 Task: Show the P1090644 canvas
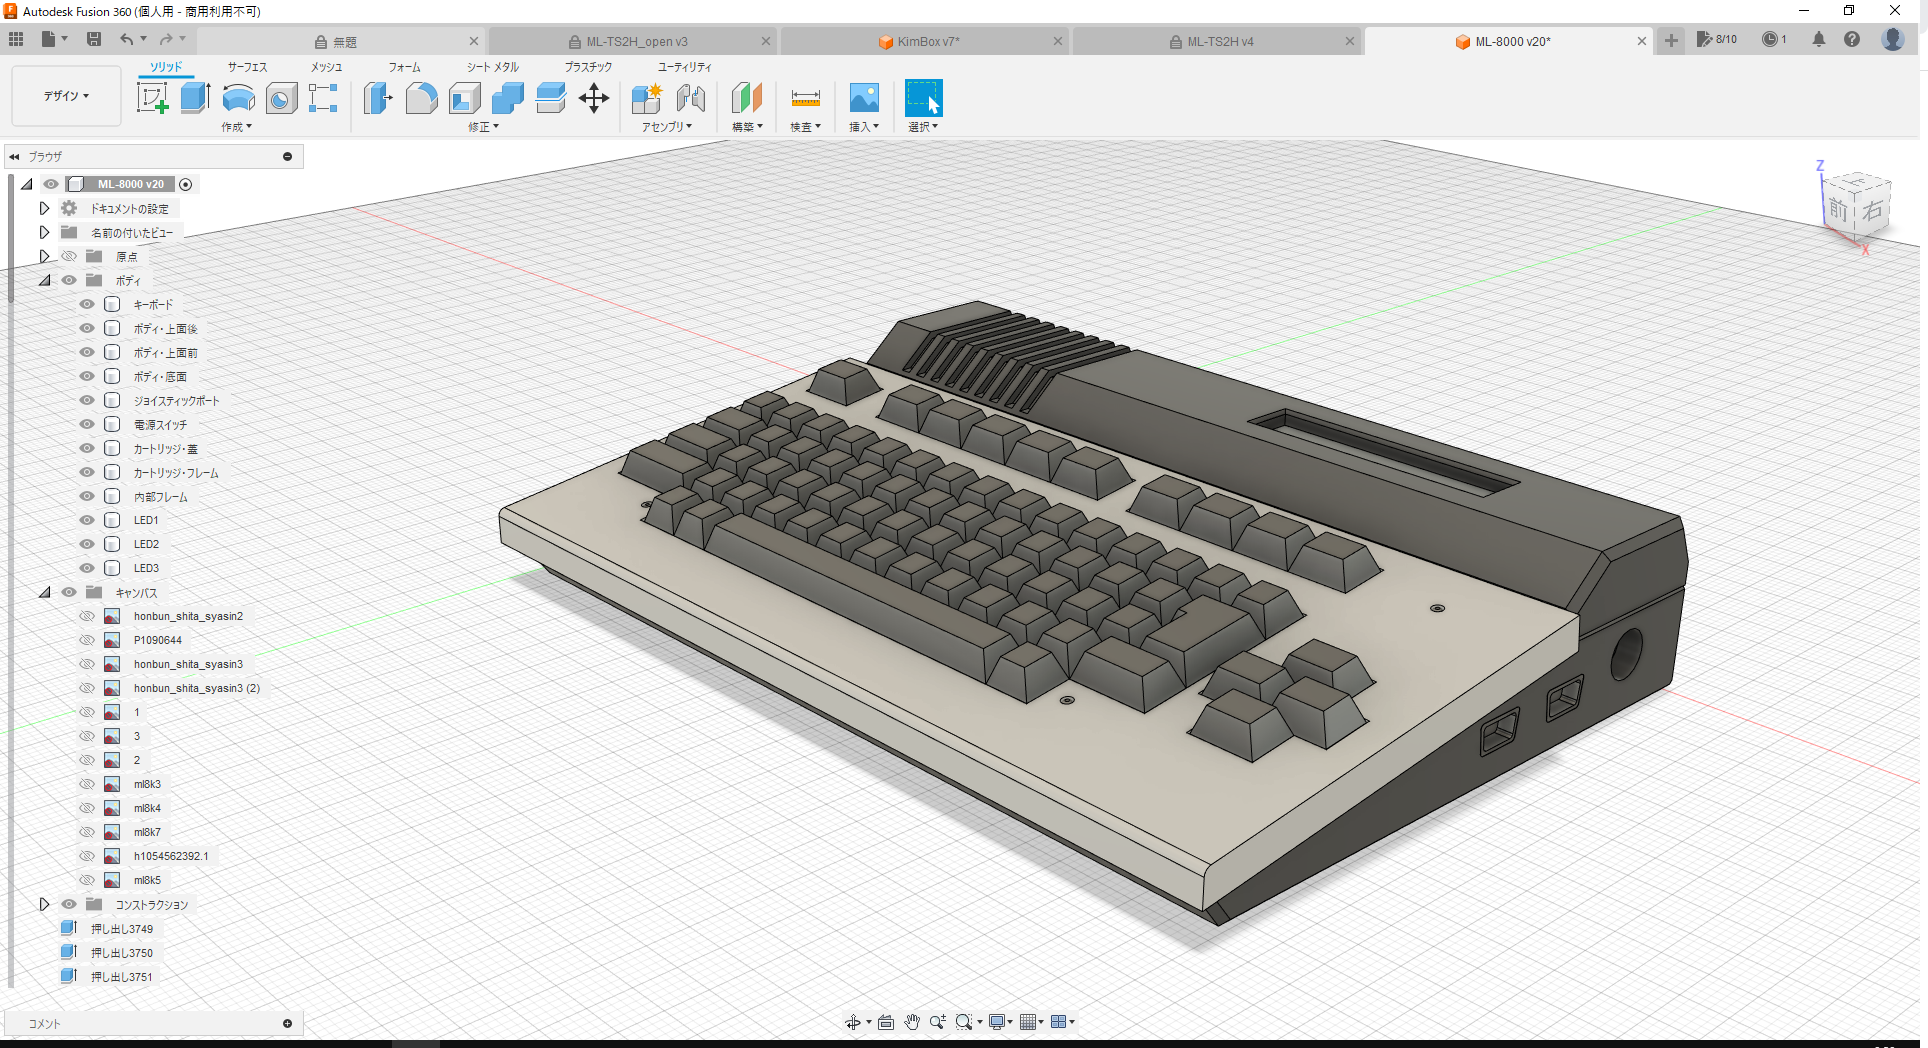click(x=87, y=639)
